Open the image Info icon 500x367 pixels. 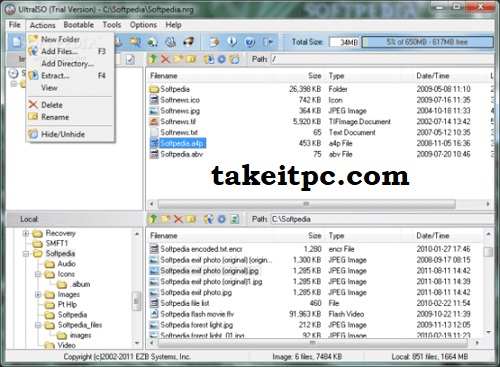pos(232,42)
